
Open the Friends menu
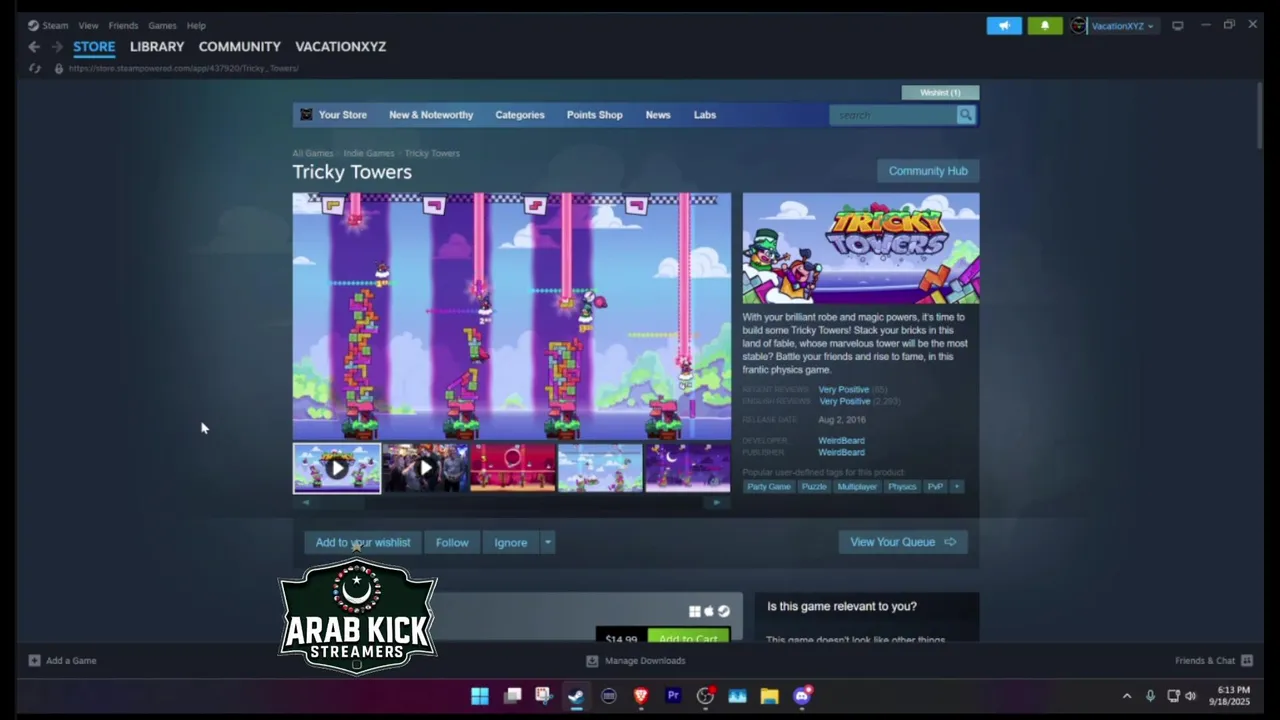123,26
